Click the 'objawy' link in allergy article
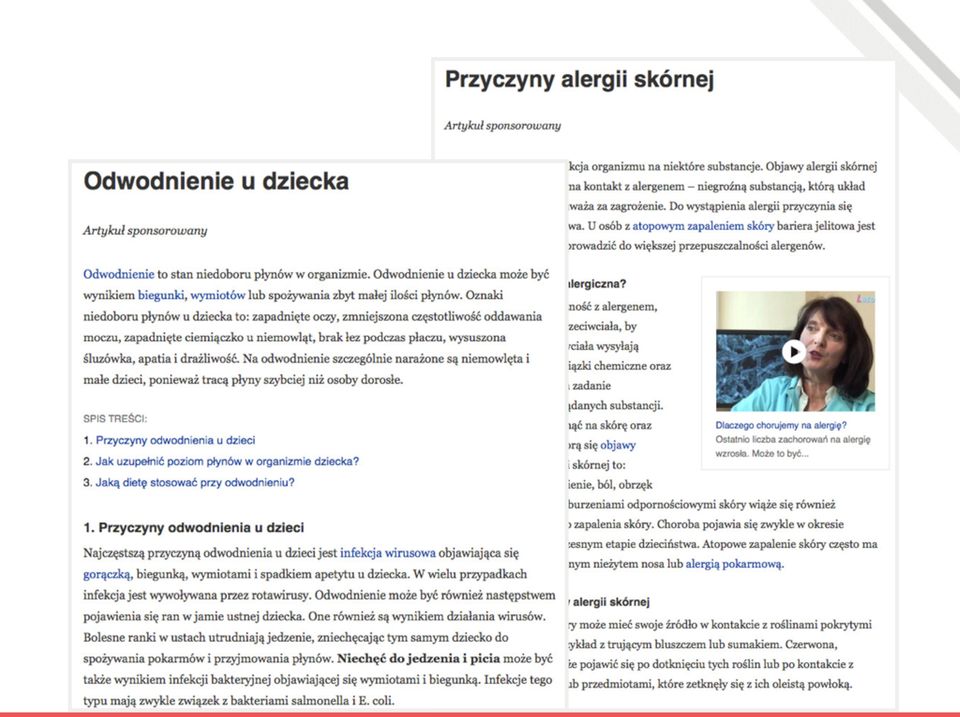The height and width of the screenshot is (717, 960). tap(618, 445)
